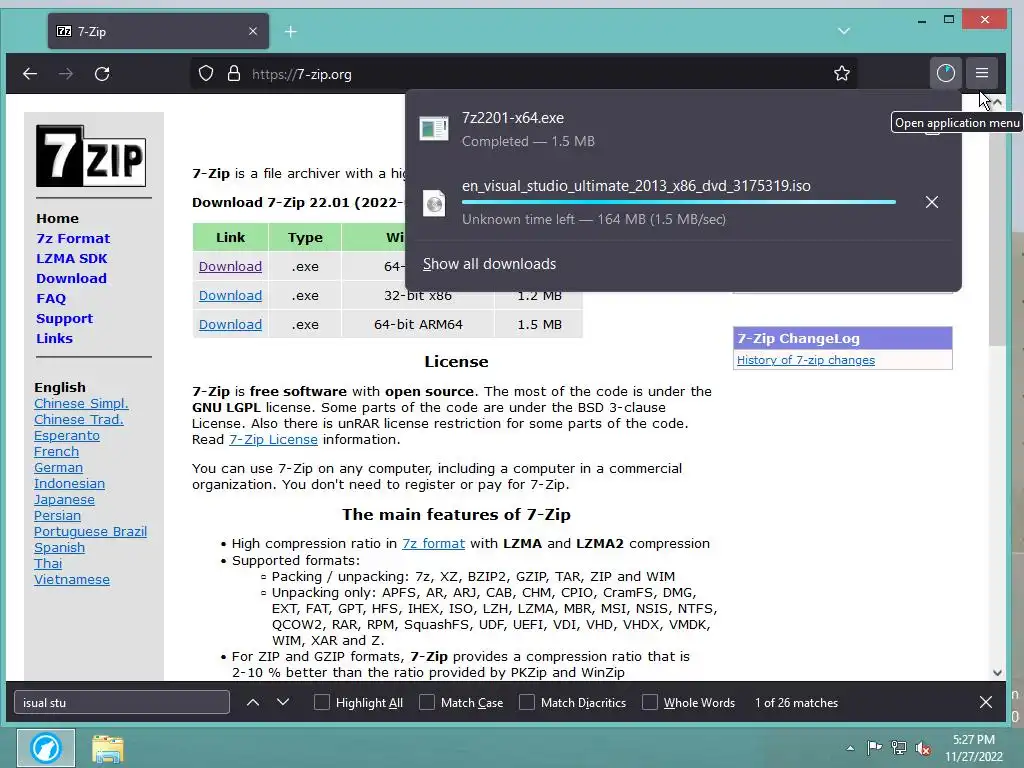Click the muted volume tray icon
This screenshot has width=1024, height=768.
(923, 748)
